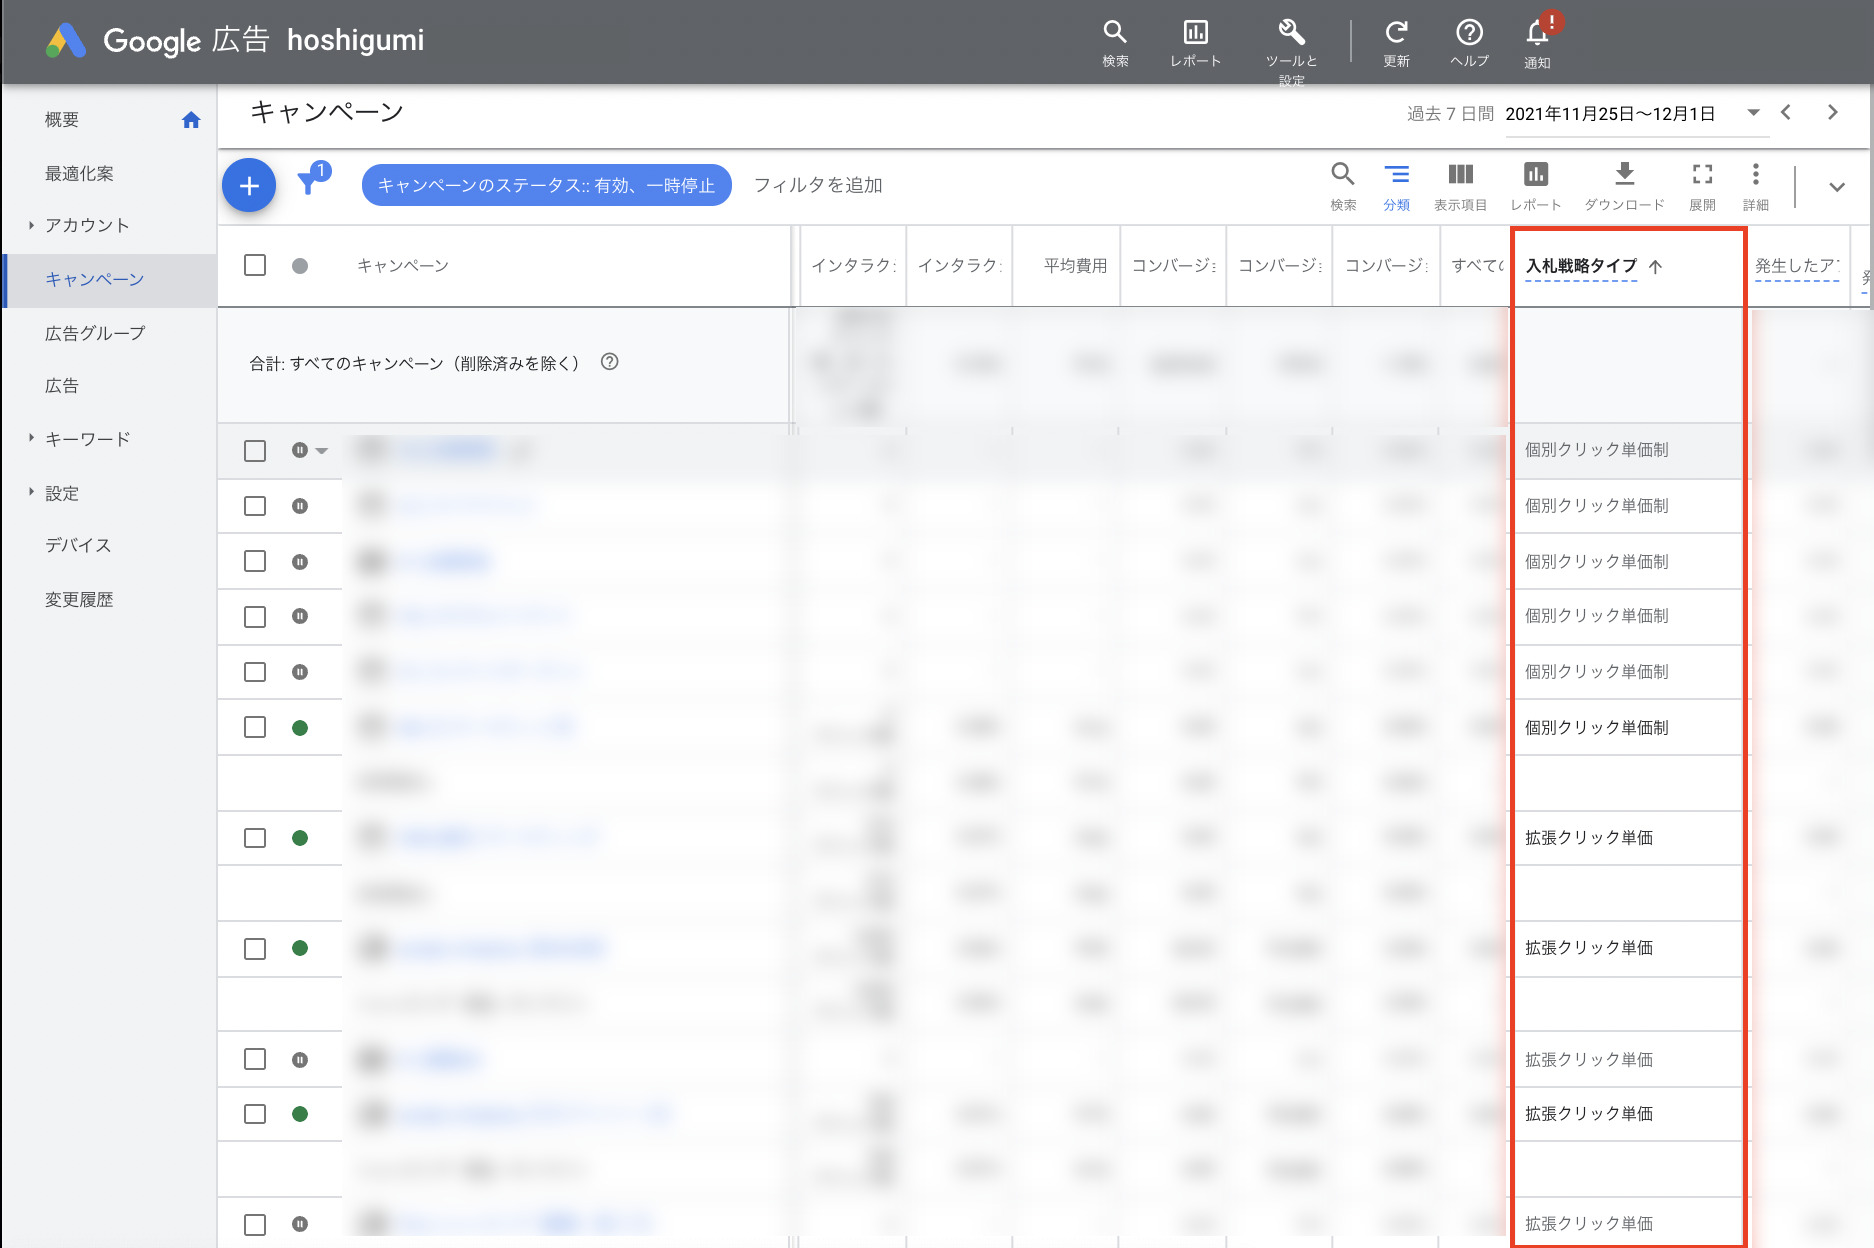Image resolution: width=1874 pixels, height=1248 pixels.
Task: Open 表示項目 columns icon
Action: point(1460,176)
